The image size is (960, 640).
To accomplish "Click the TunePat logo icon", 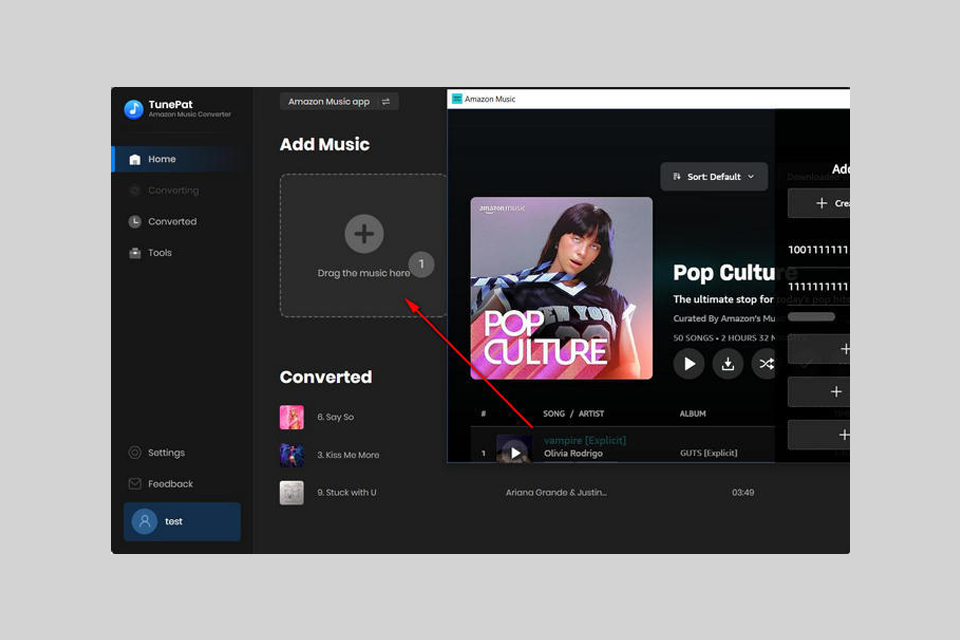I will (x=133, y=109).
